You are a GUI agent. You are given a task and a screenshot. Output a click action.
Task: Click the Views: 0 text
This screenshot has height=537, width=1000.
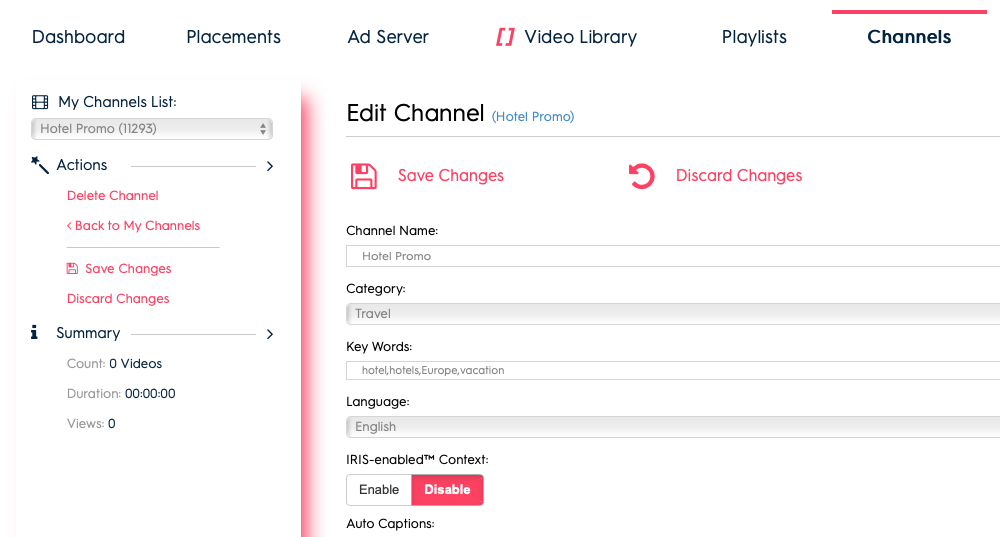click(x=91, y=423)
